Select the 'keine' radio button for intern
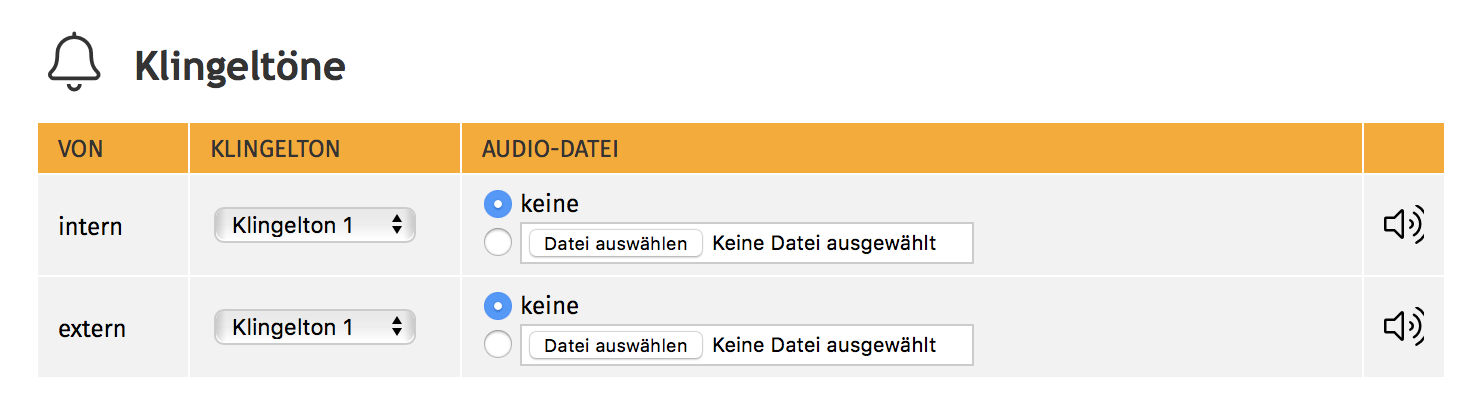Viewport: 1478px width, 400px height. (x=497, y=204)
